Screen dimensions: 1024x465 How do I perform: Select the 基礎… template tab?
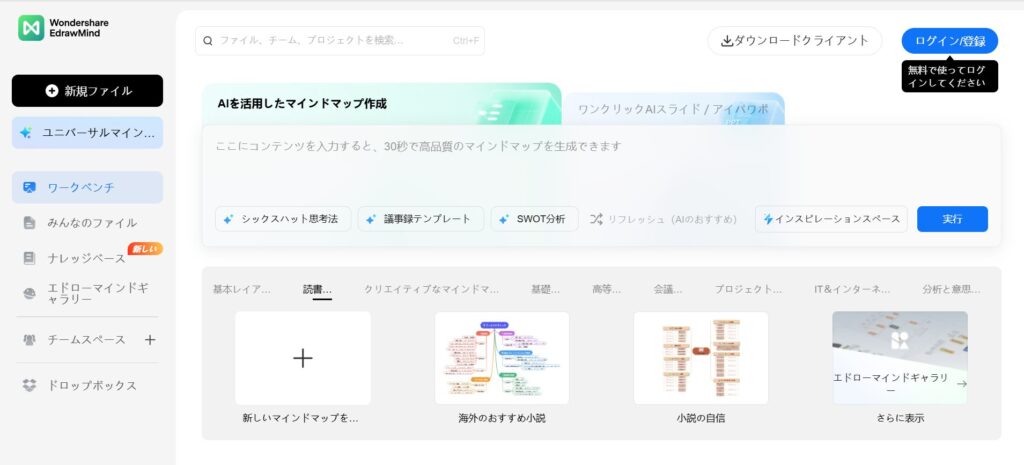(x=545, y=289)
